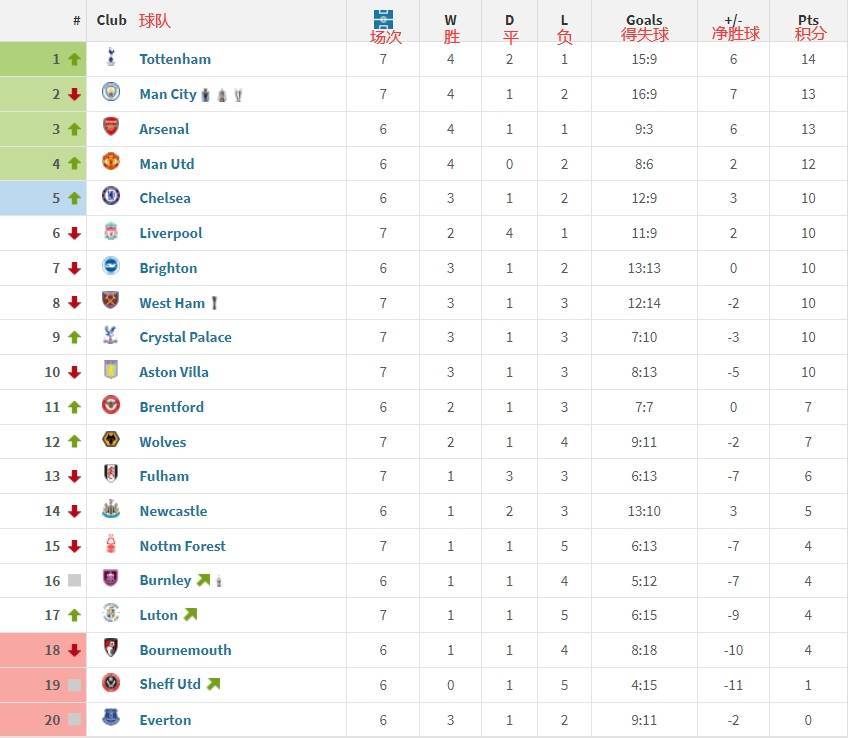
Task: Click the Chelsea club badge icon
Action: (111, 197)
